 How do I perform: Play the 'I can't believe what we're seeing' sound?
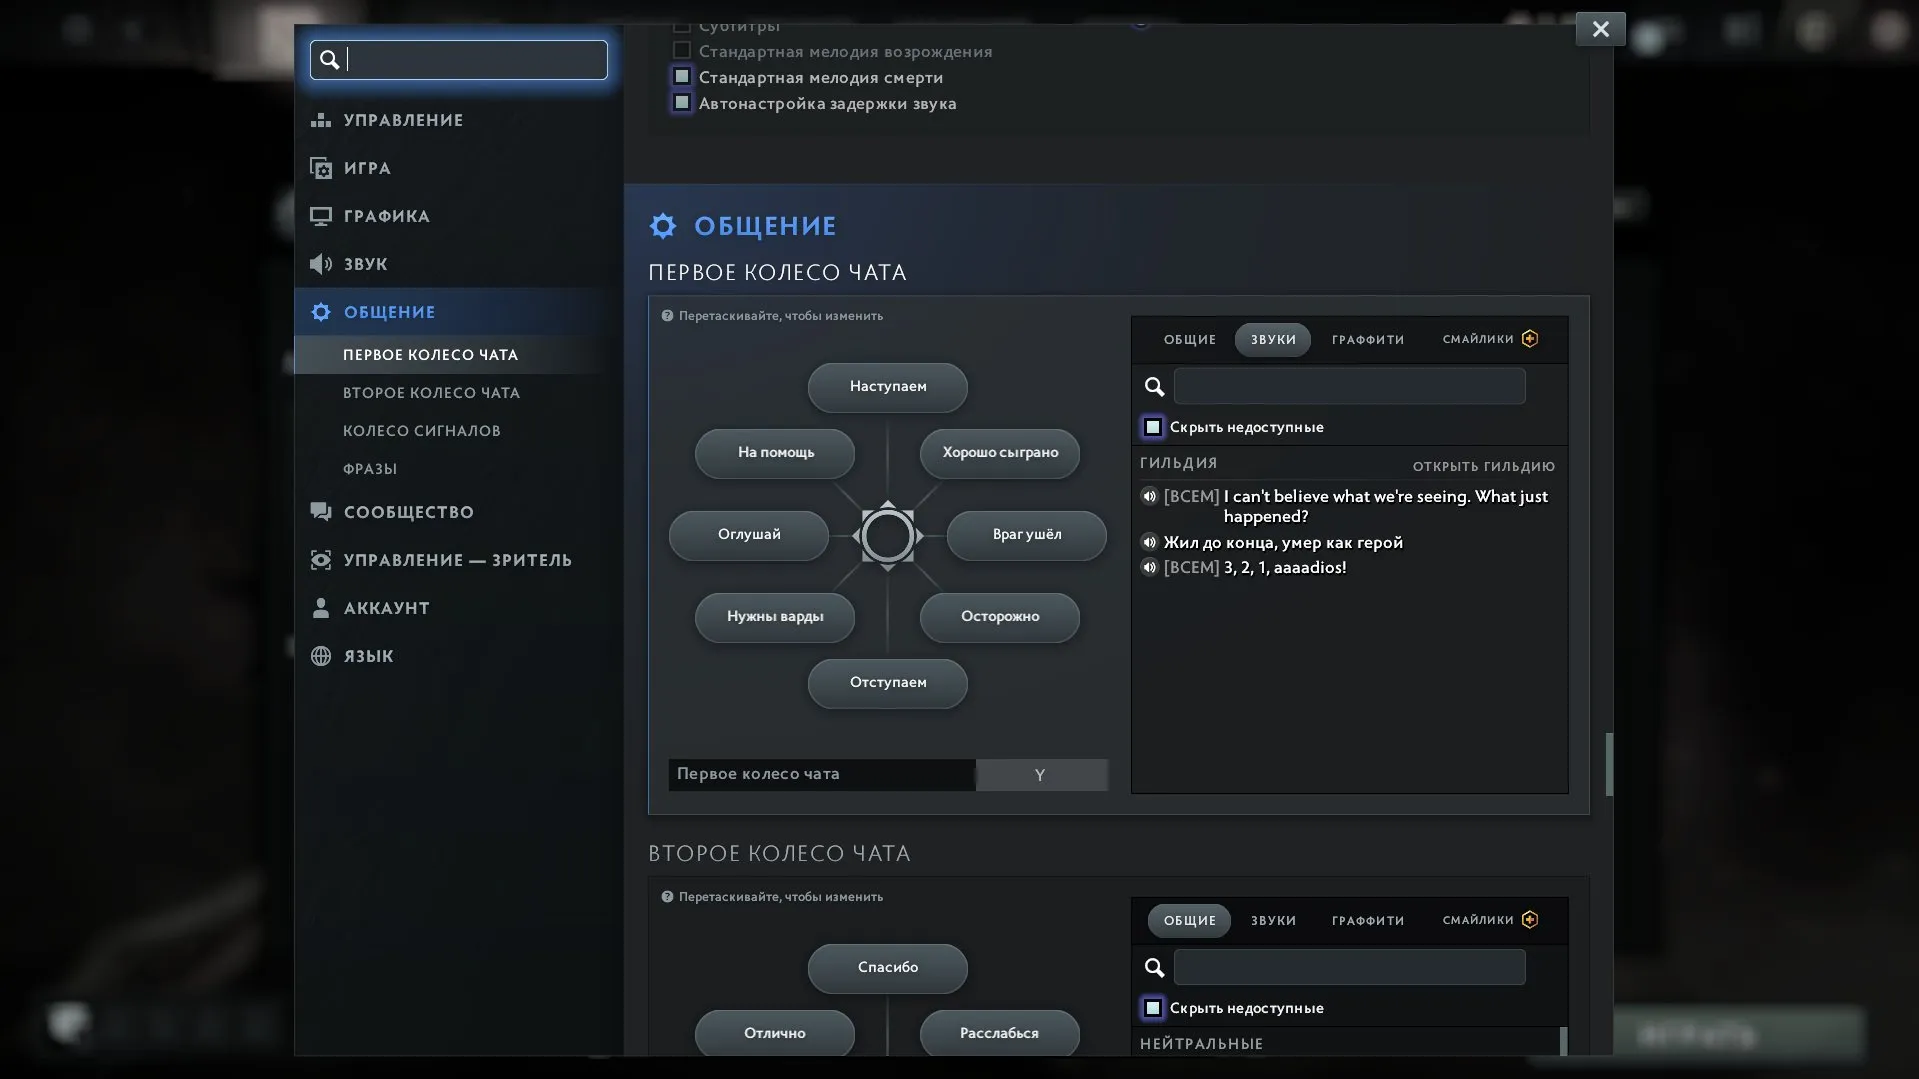coord(1150,496)
